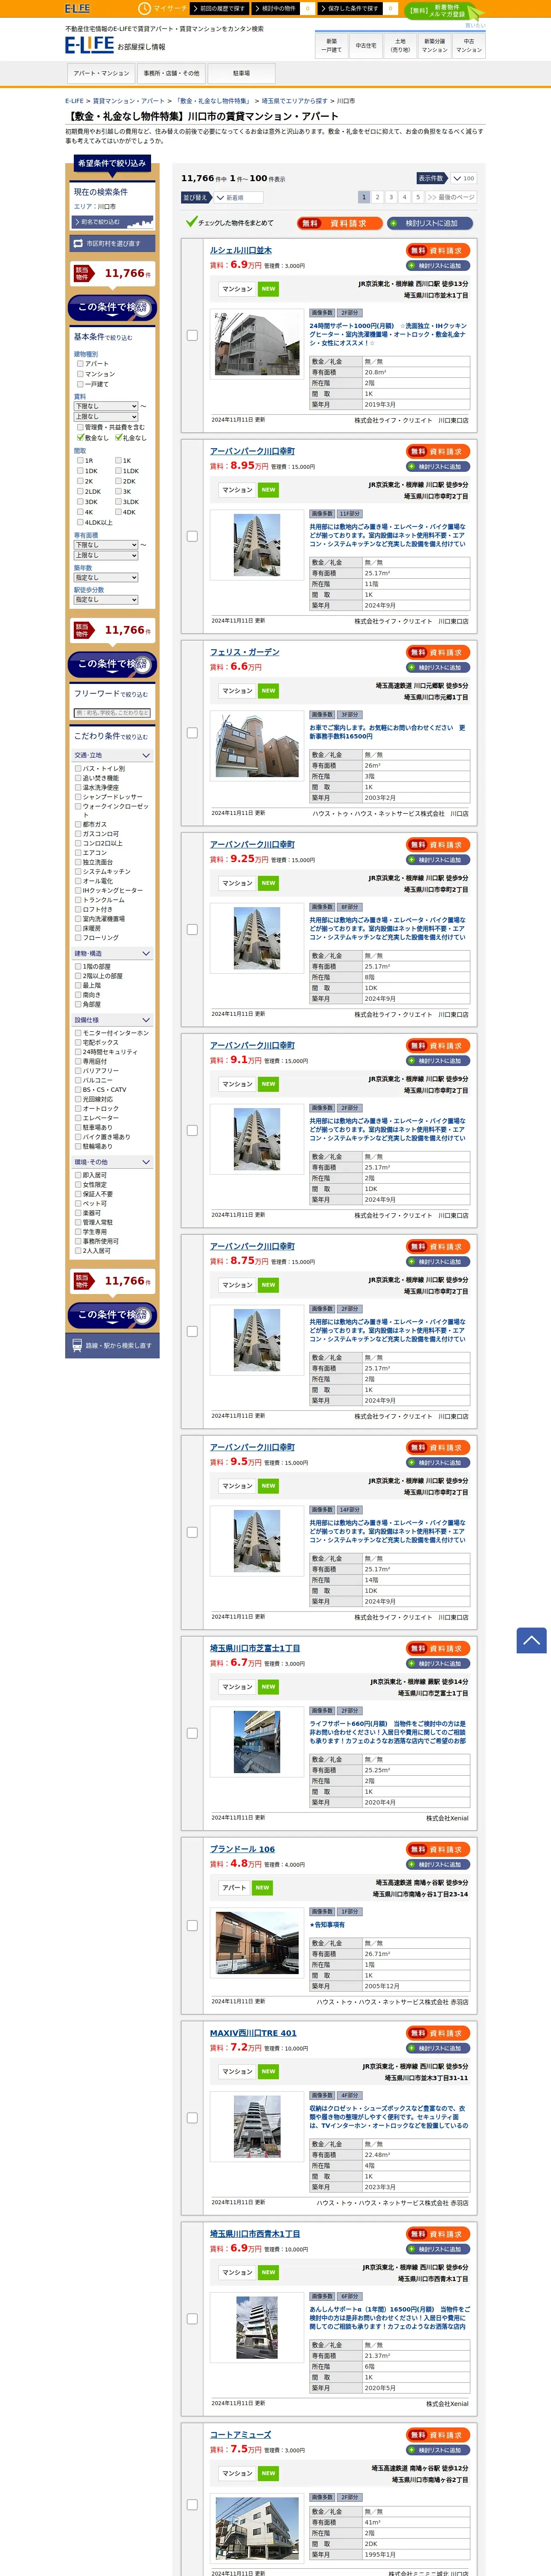Check the ペット可 option
Image resolution: width=551 pixels, height=2576 pixels.
coord(78,1204)
